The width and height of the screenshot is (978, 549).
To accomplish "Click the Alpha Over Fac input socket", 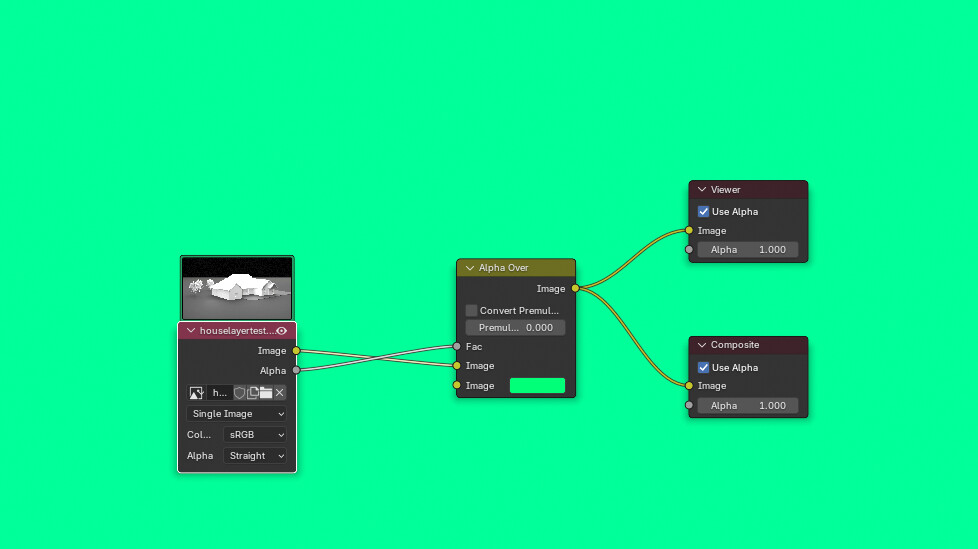I will [x=457, y=346].
